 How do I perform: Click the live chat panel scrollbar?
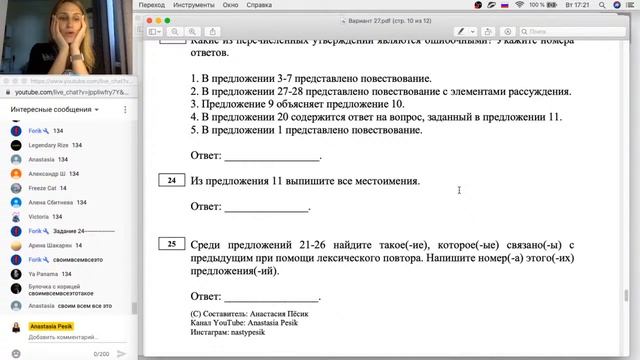(134, 308)
